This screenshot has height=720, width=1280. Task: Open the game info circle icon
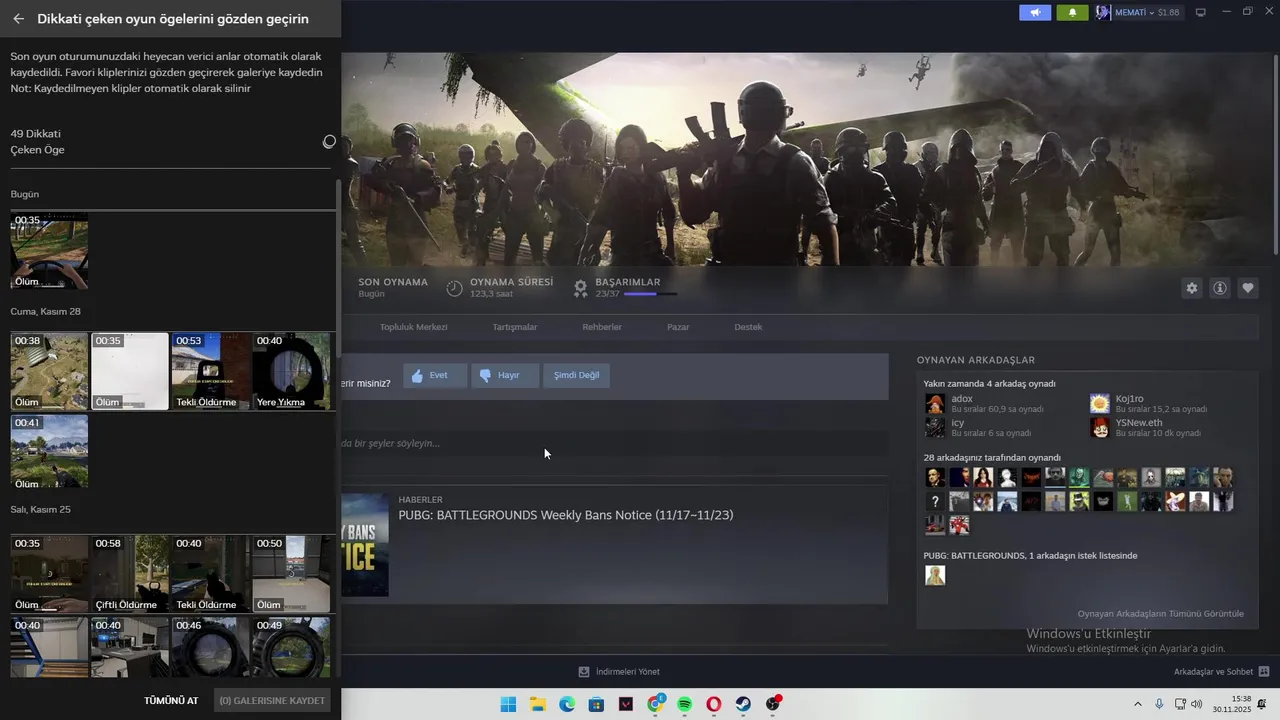coord(1220,288)
